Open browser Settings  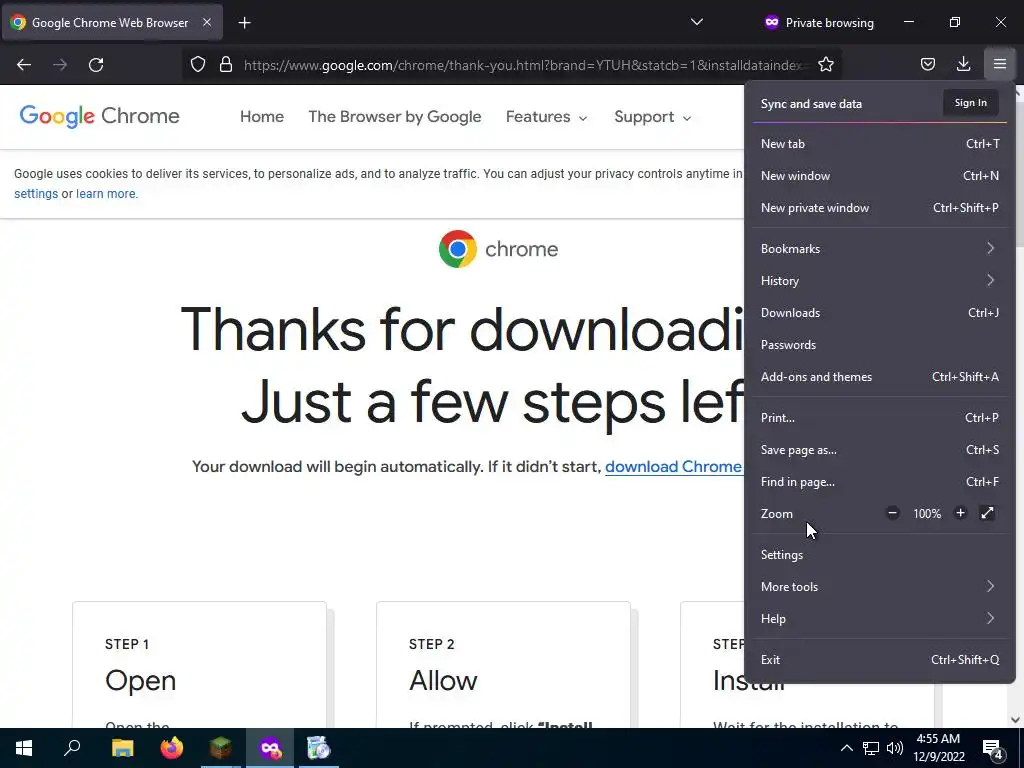(x=880, y=555)
